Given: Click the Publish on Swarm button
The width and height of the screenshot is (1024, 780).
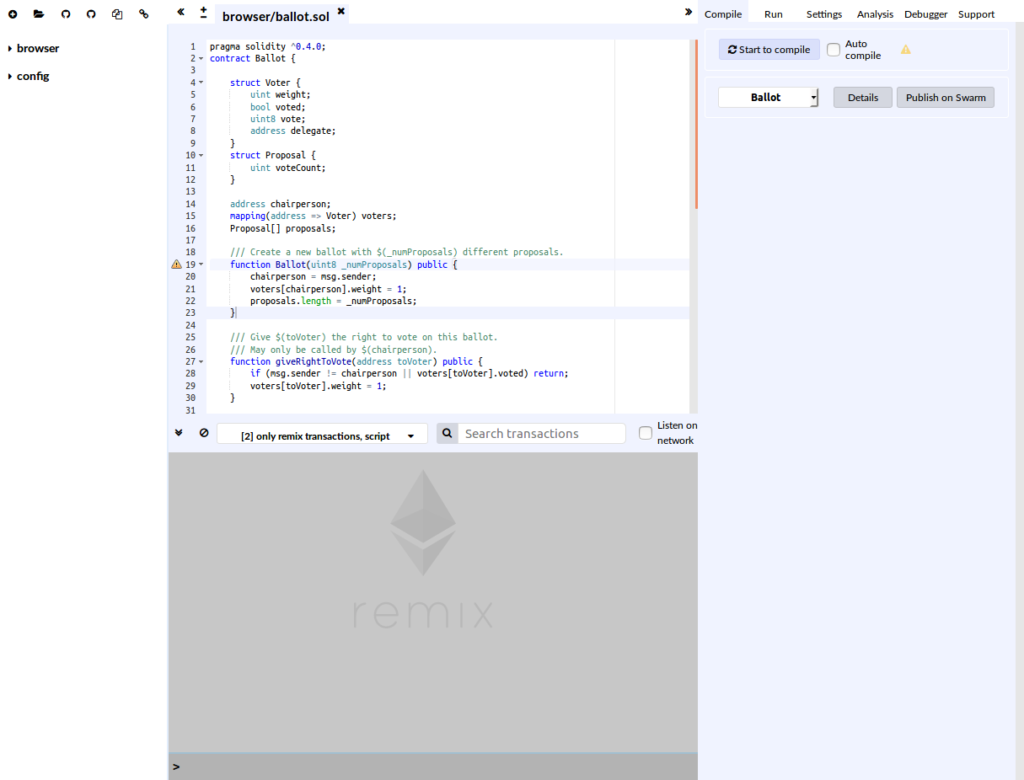Looking at the screenshot, I should 945,98.
